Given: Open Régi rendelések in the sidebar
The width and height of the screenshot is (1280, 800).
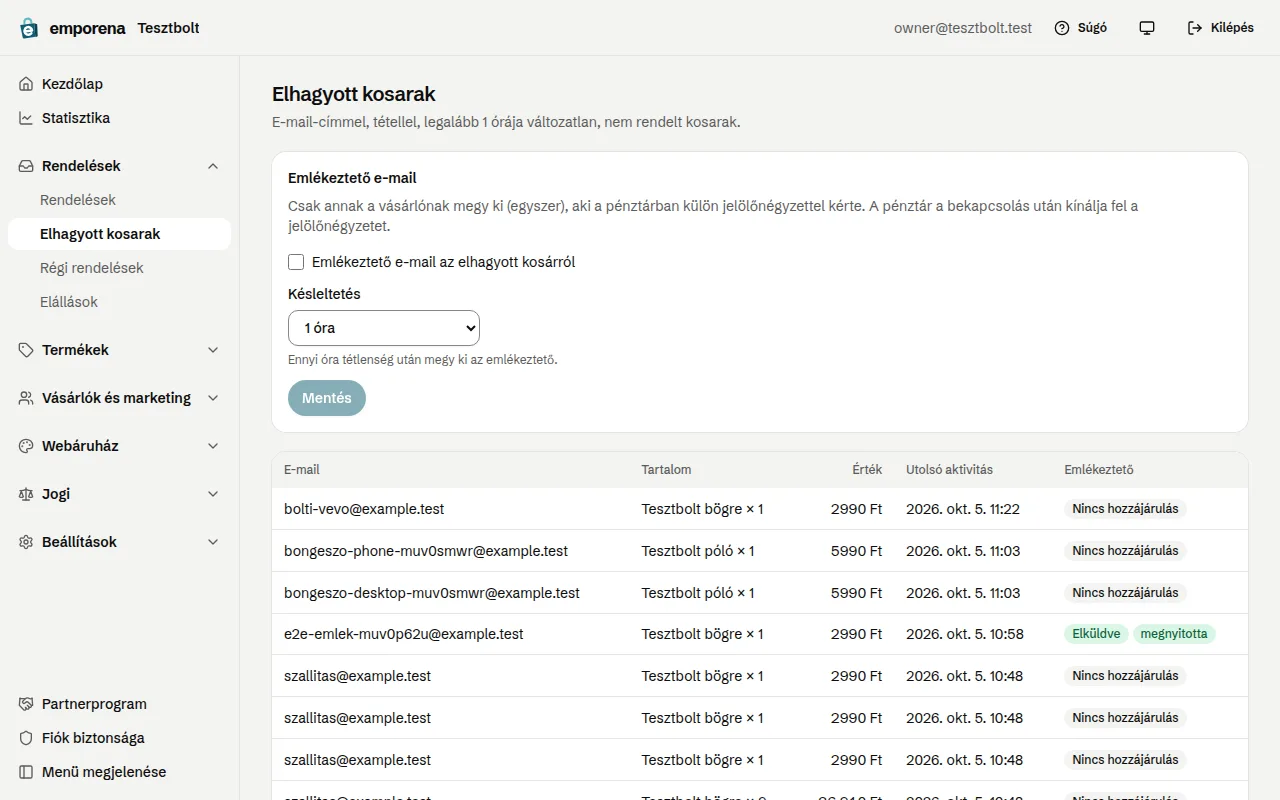Looking at the screenshot, I should (119, 268).
